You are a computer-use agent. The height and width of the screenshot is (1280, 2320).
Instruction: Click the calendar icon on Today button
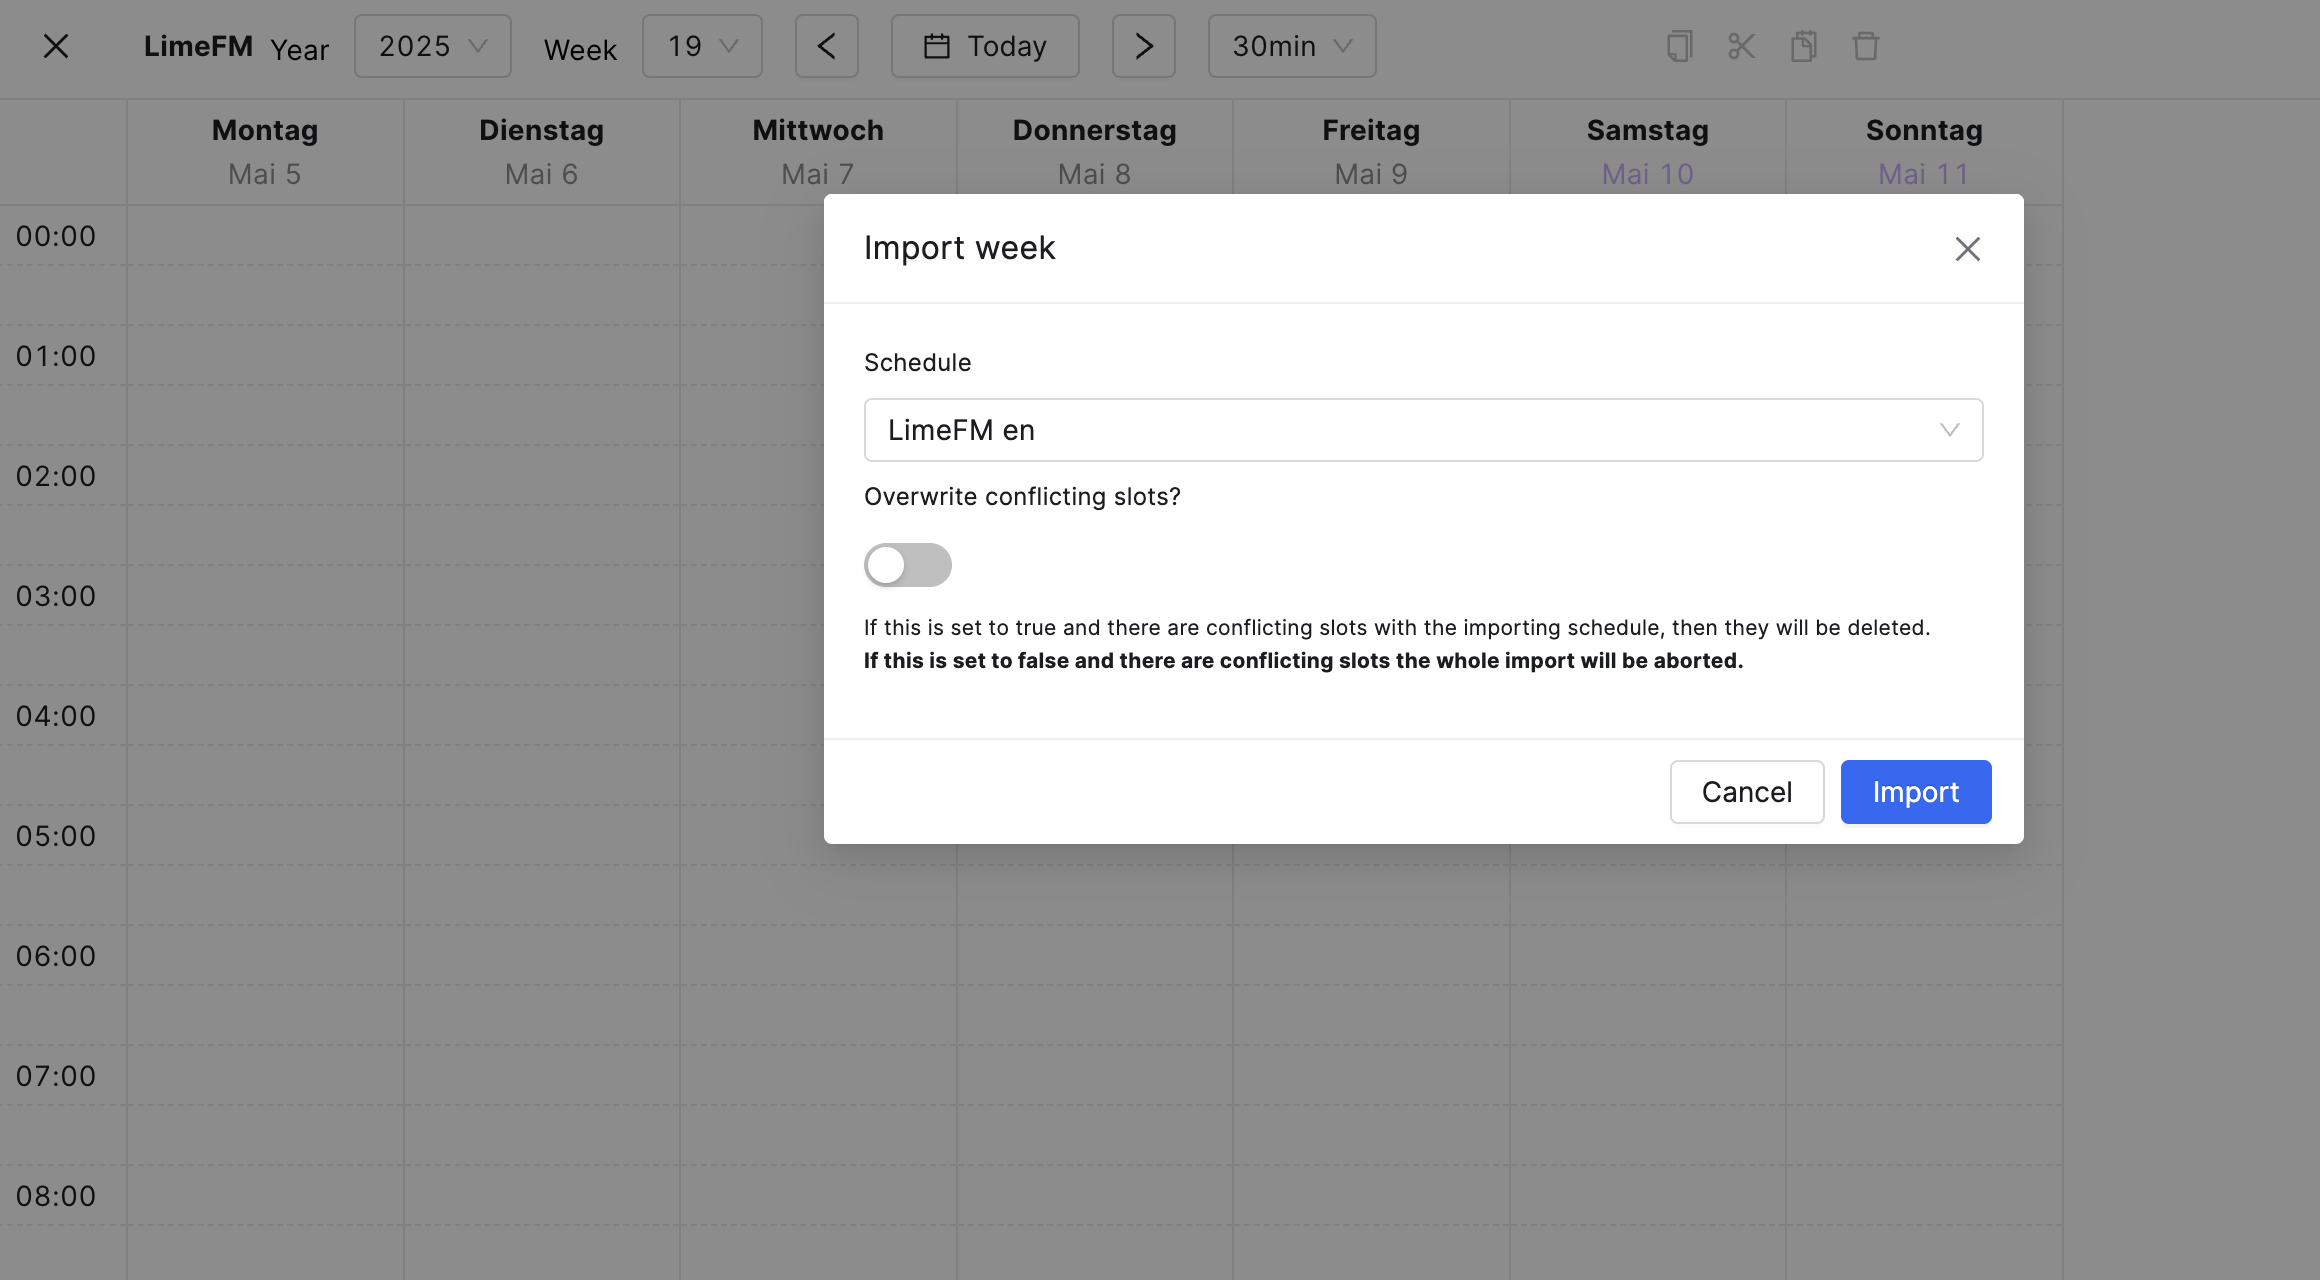(x=936, y=46)
